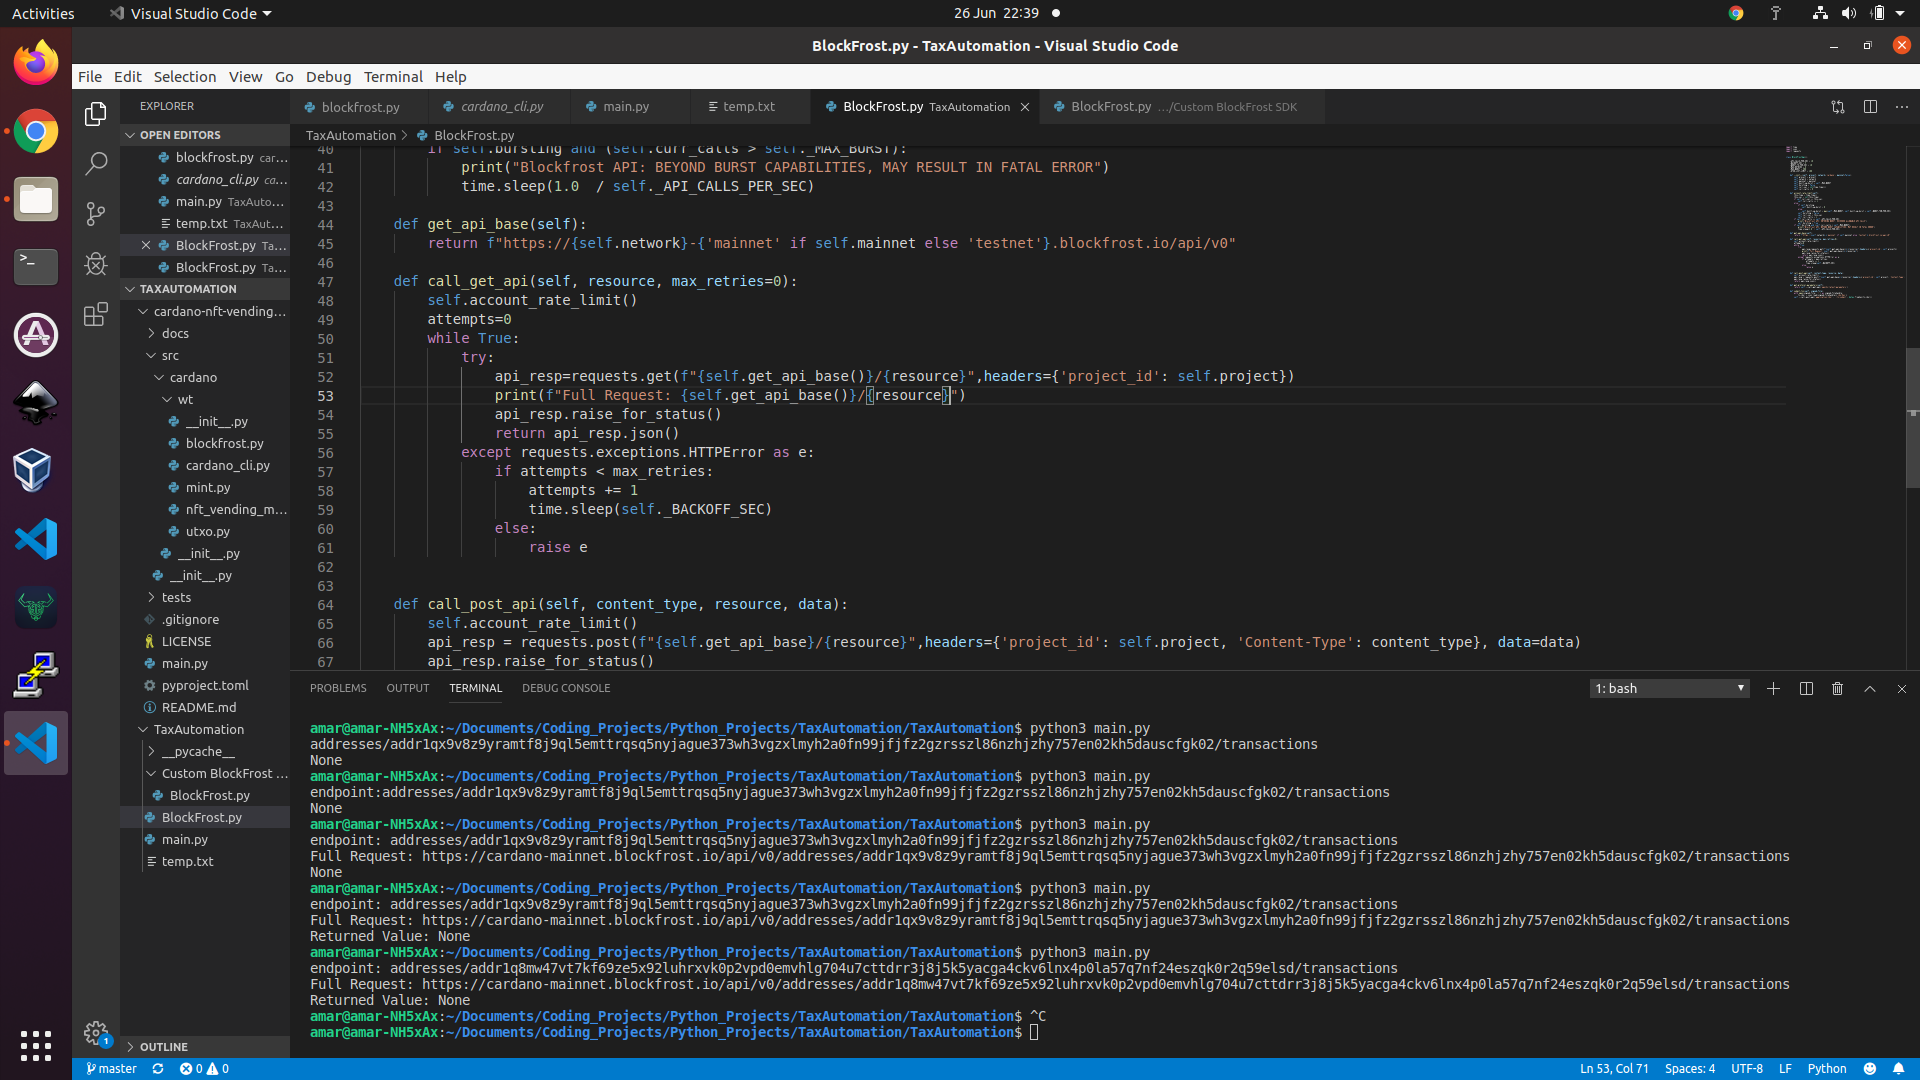
Task: Expand the Outline section
Action: pyautogui.click(x=205, y=1047)
